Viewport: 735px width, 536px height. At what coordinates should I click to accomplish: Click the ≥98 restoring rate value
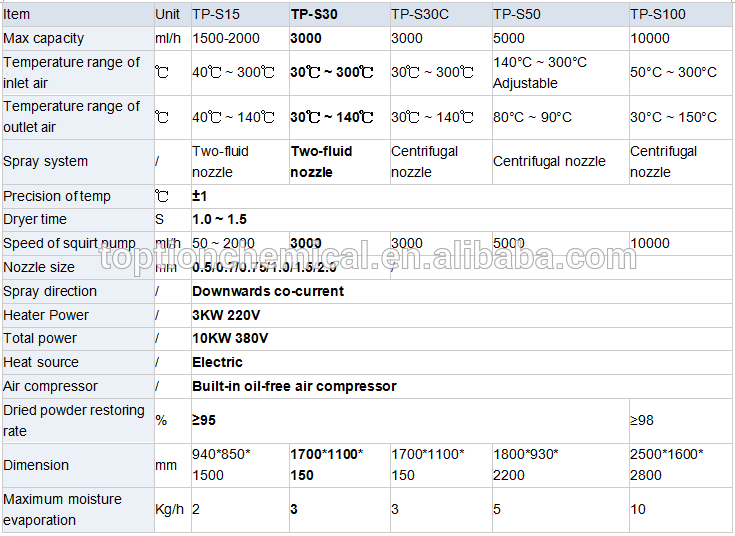[x=644, y=421]
